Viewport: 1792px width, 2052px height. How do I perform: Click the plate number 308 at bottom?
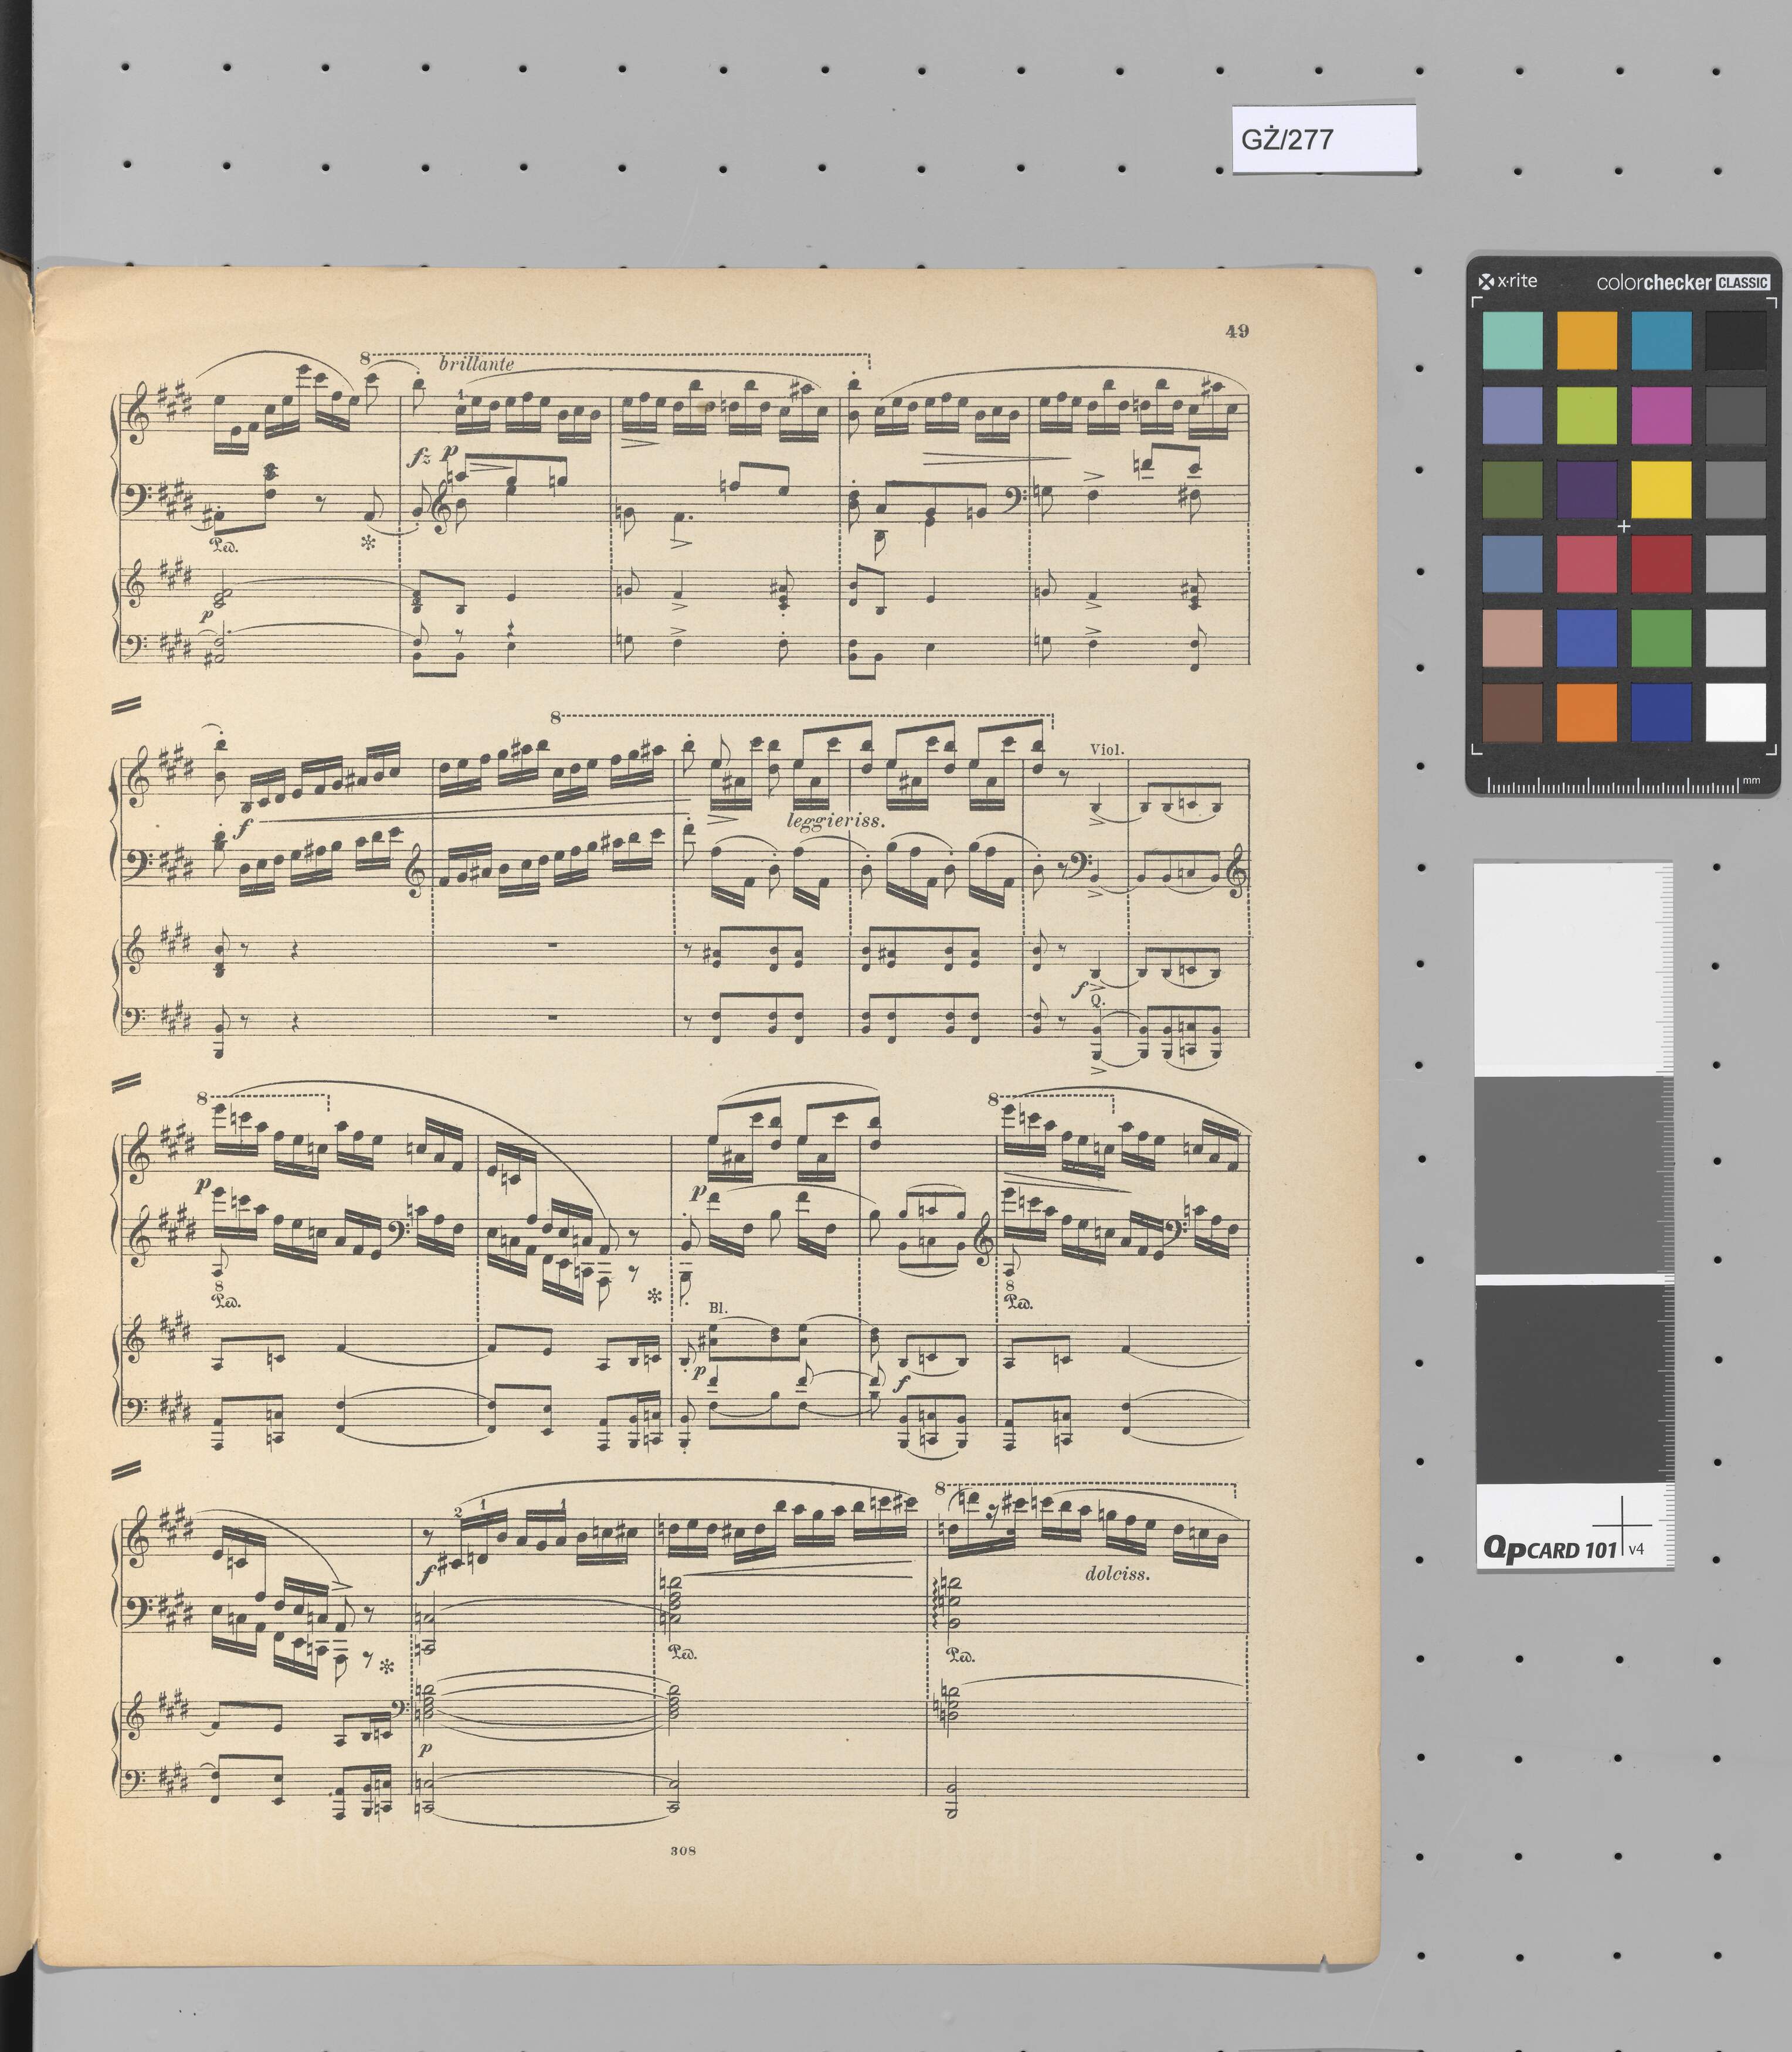click(x=683, y=1851)
